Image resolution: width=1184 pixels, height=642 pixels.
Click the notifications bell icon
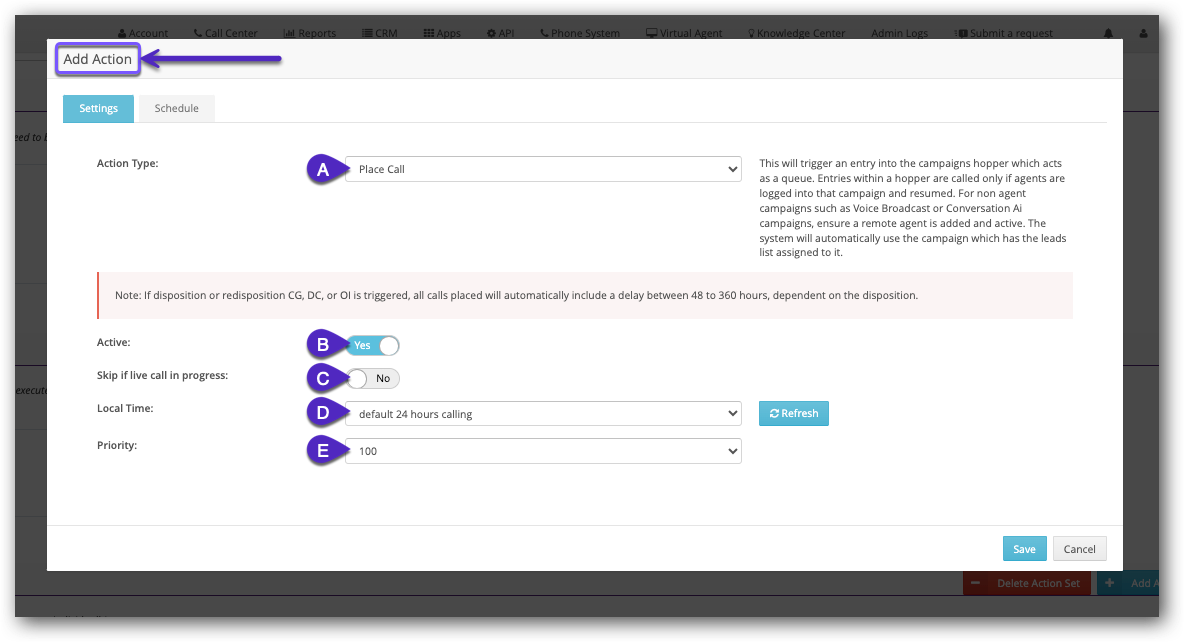1107,32
